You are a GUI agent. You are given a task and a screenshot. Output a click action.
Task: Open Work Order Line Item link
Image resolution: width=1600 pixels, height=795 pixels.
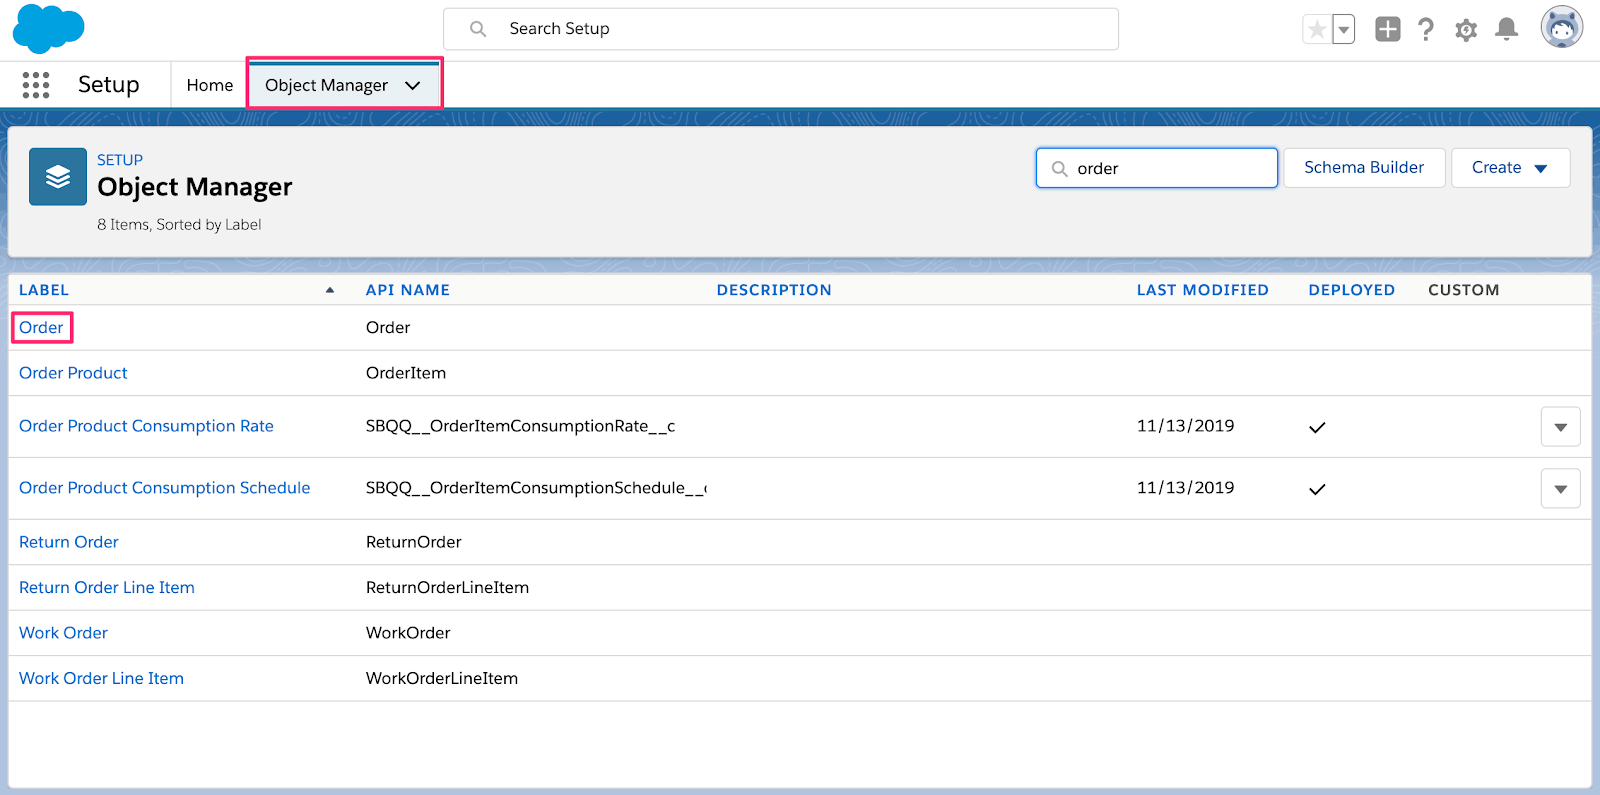[x=101, y=678]
